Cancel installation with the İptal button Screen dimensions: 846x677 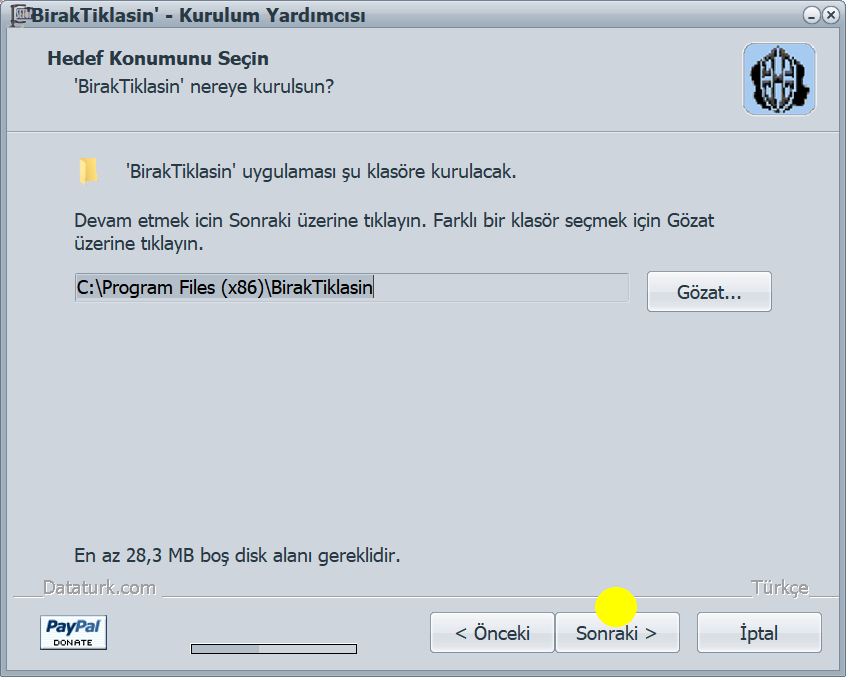[759, 633]
